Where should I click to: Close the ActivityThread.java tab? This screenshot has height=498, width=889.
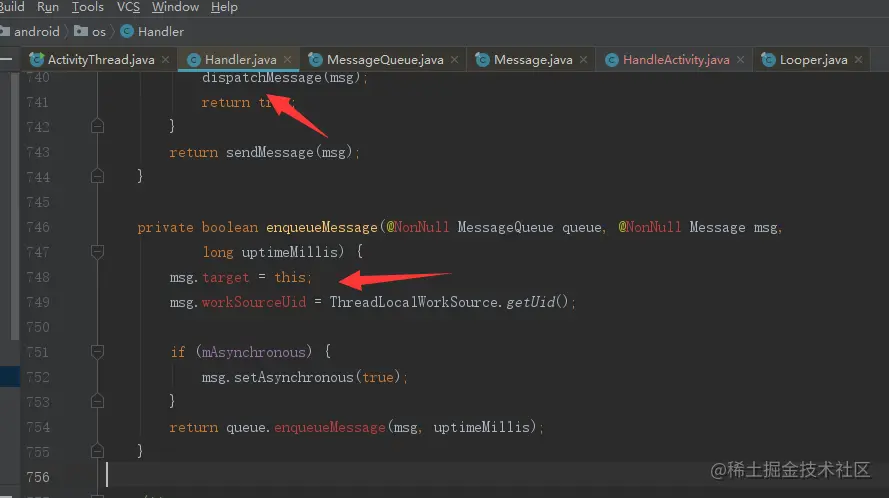pos(166,60)
